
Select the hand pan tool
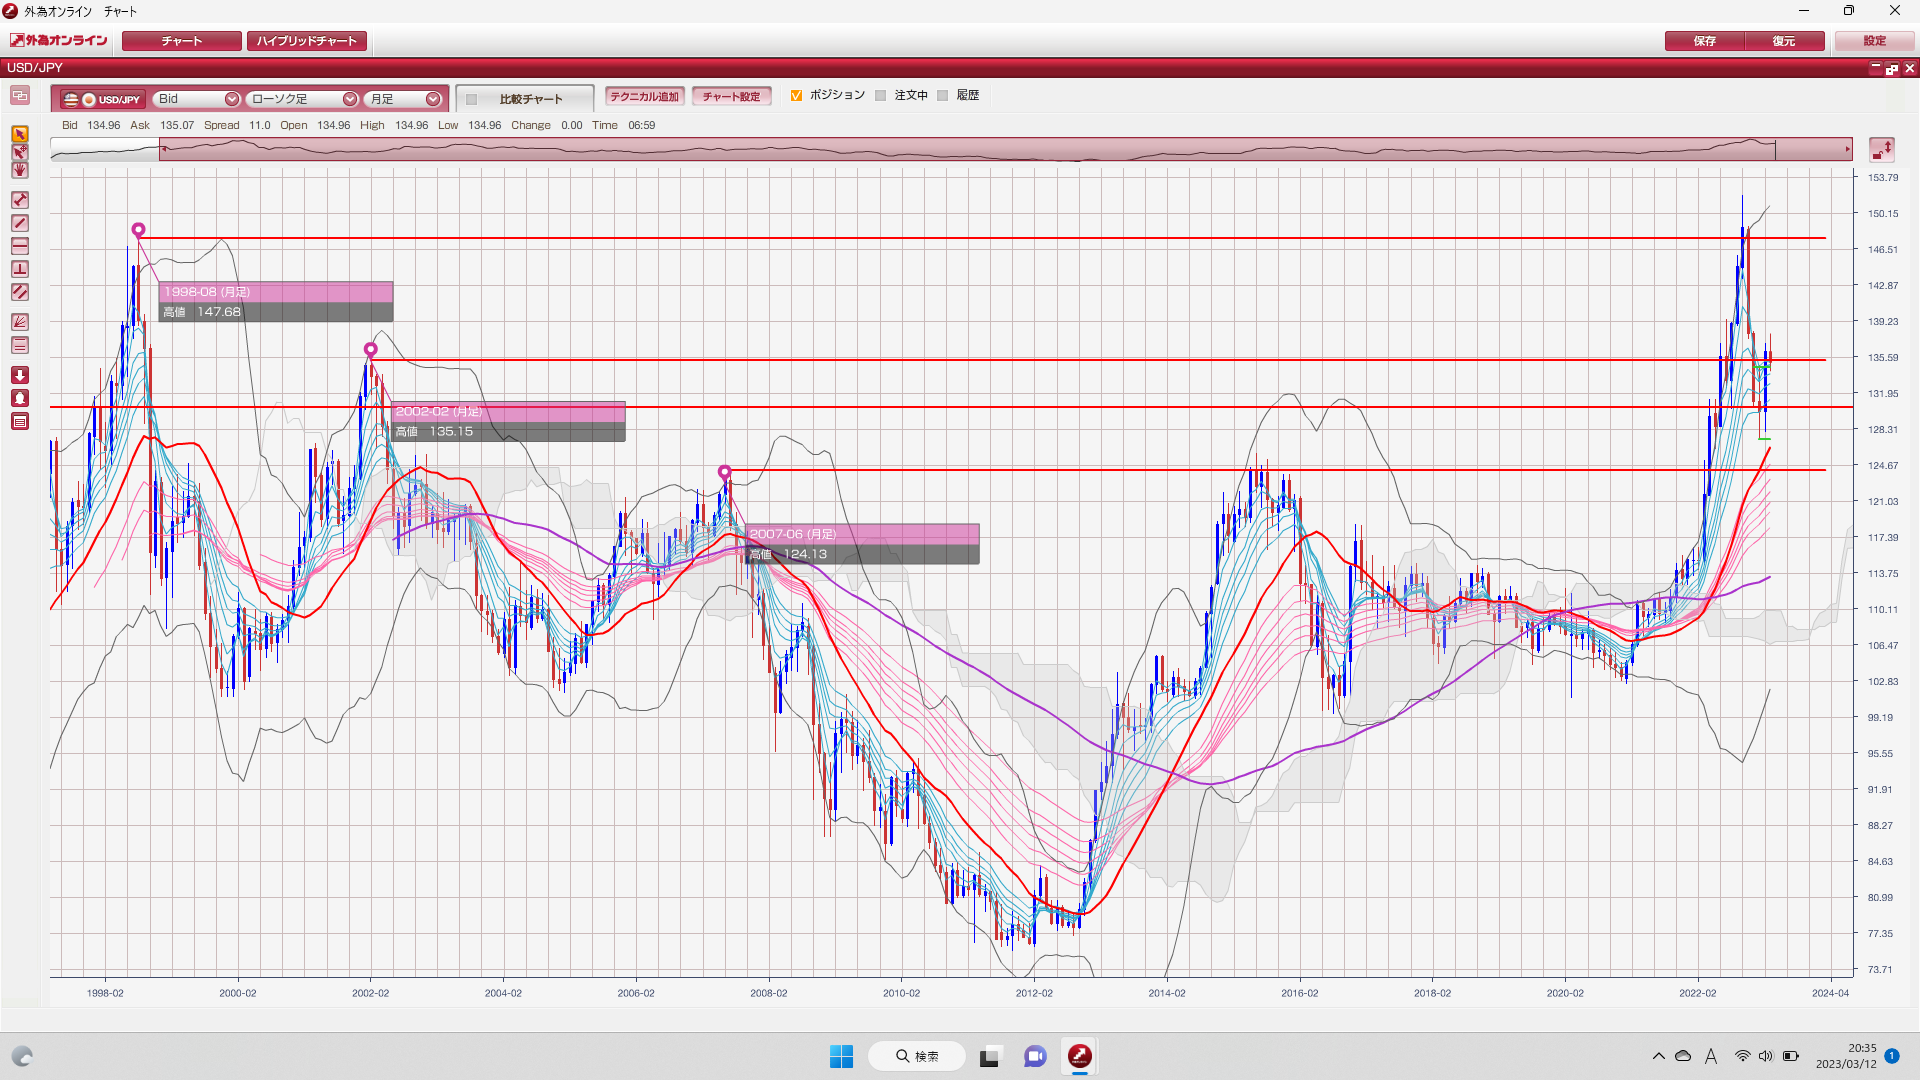[x=20, y=171]
